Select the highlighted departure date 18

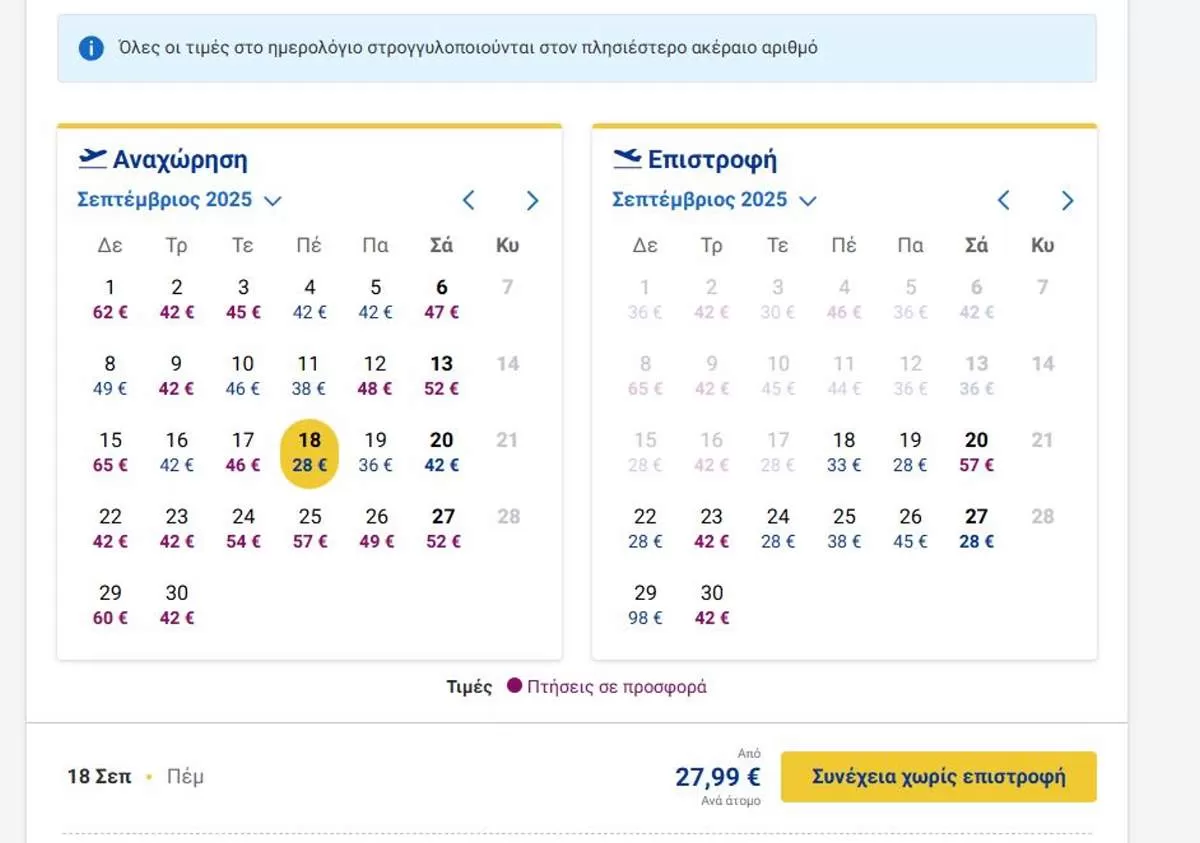[309, 453]
